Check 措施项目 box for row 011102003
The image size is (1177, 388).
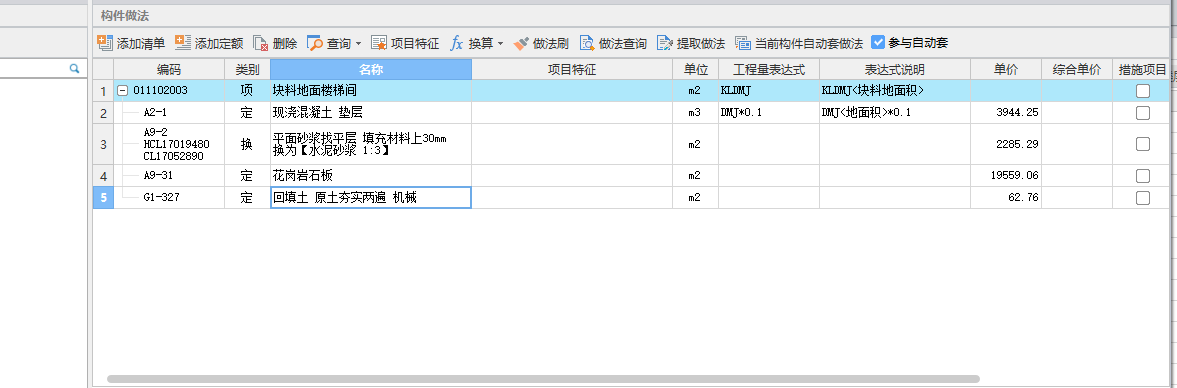1142,91
